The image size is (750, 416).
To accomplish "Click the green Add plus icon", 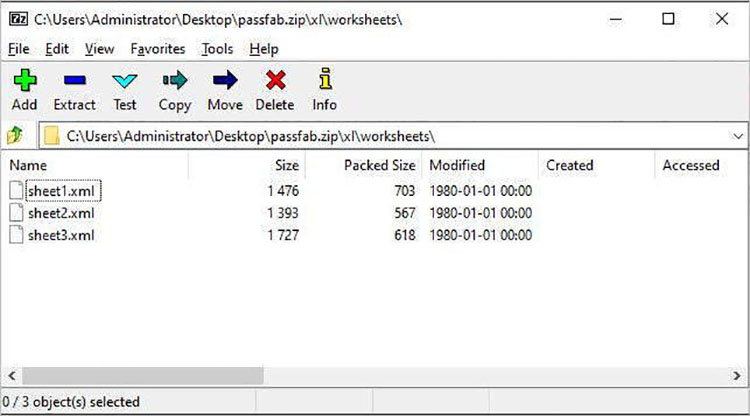I will pyautogui.click(x=25, y=80).
